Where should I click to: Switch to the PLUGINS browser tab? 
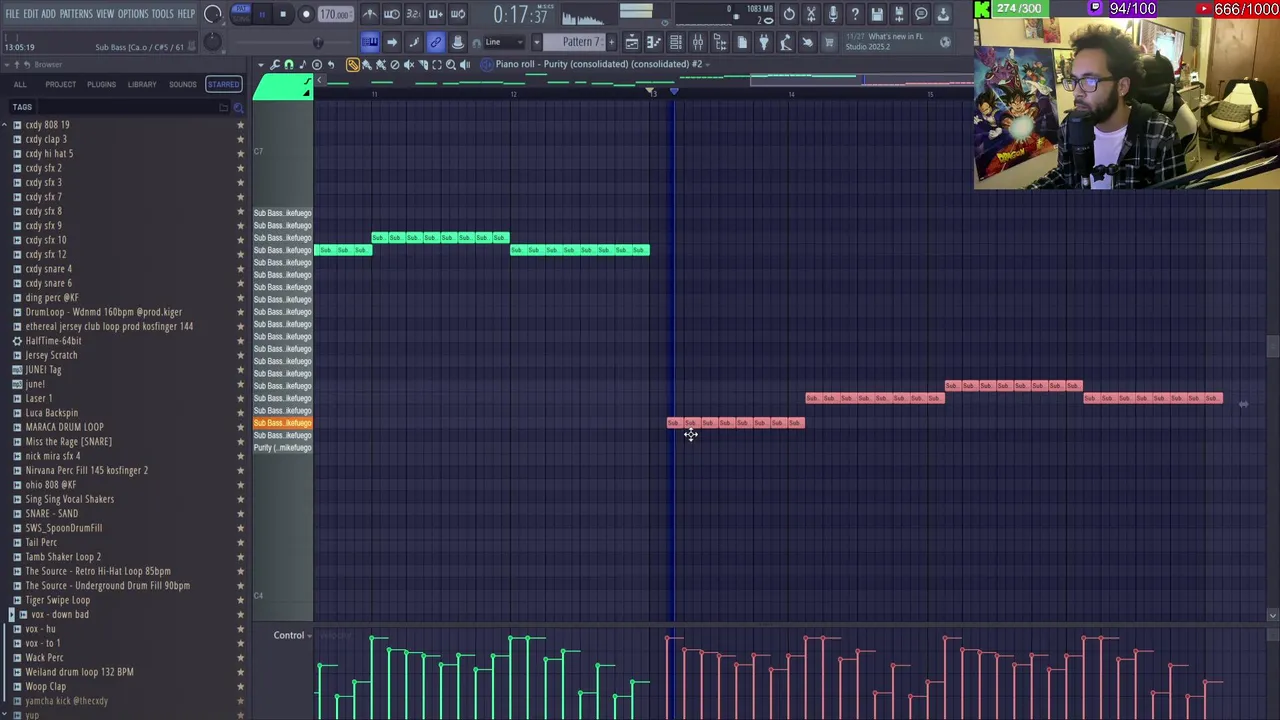pos(101,84)
